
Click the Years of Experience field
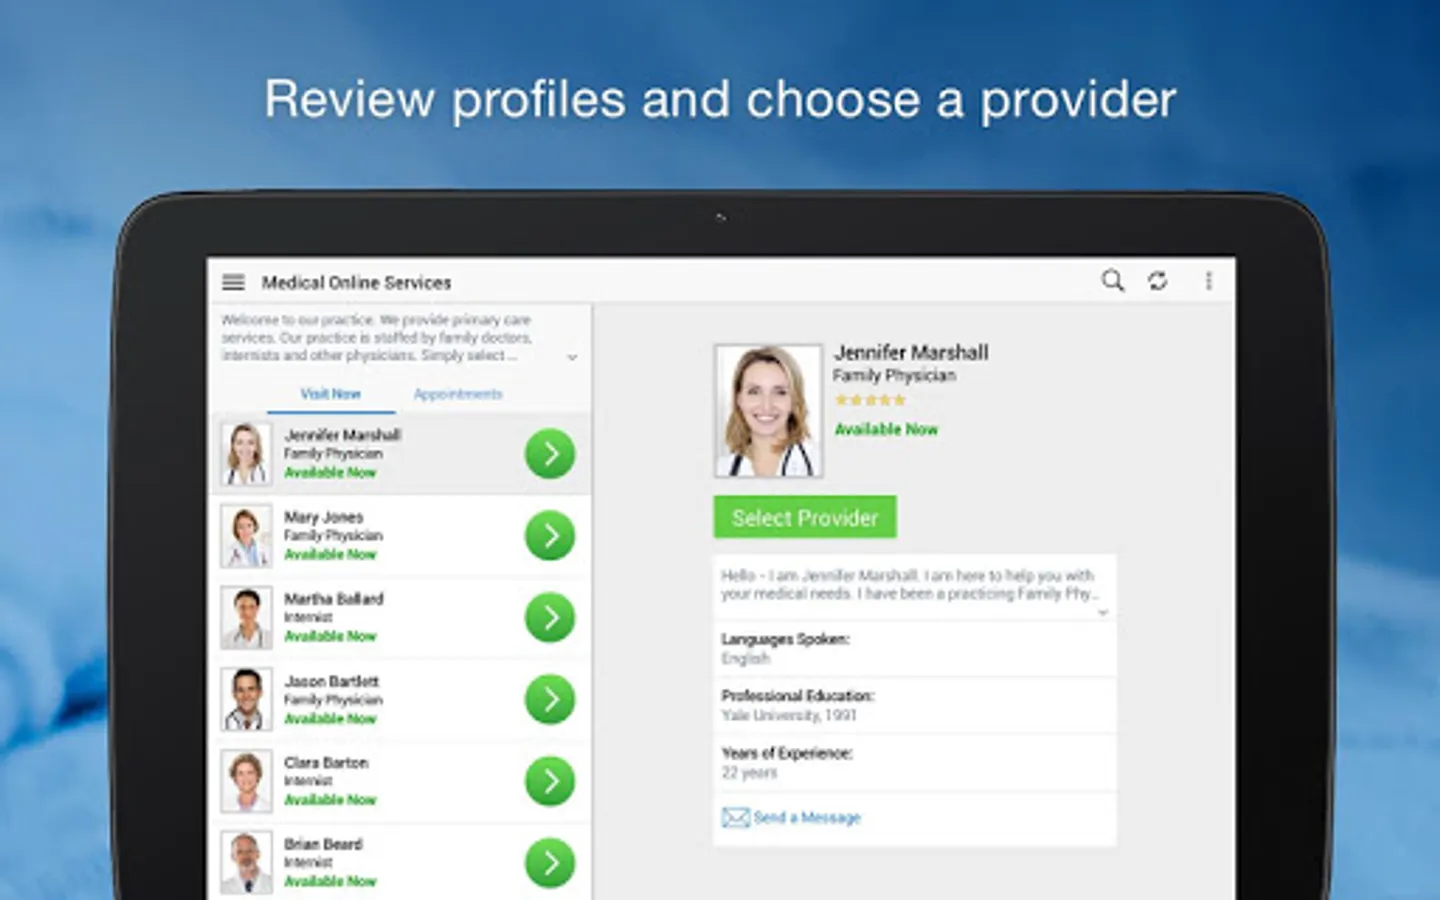tap(915, 762)
